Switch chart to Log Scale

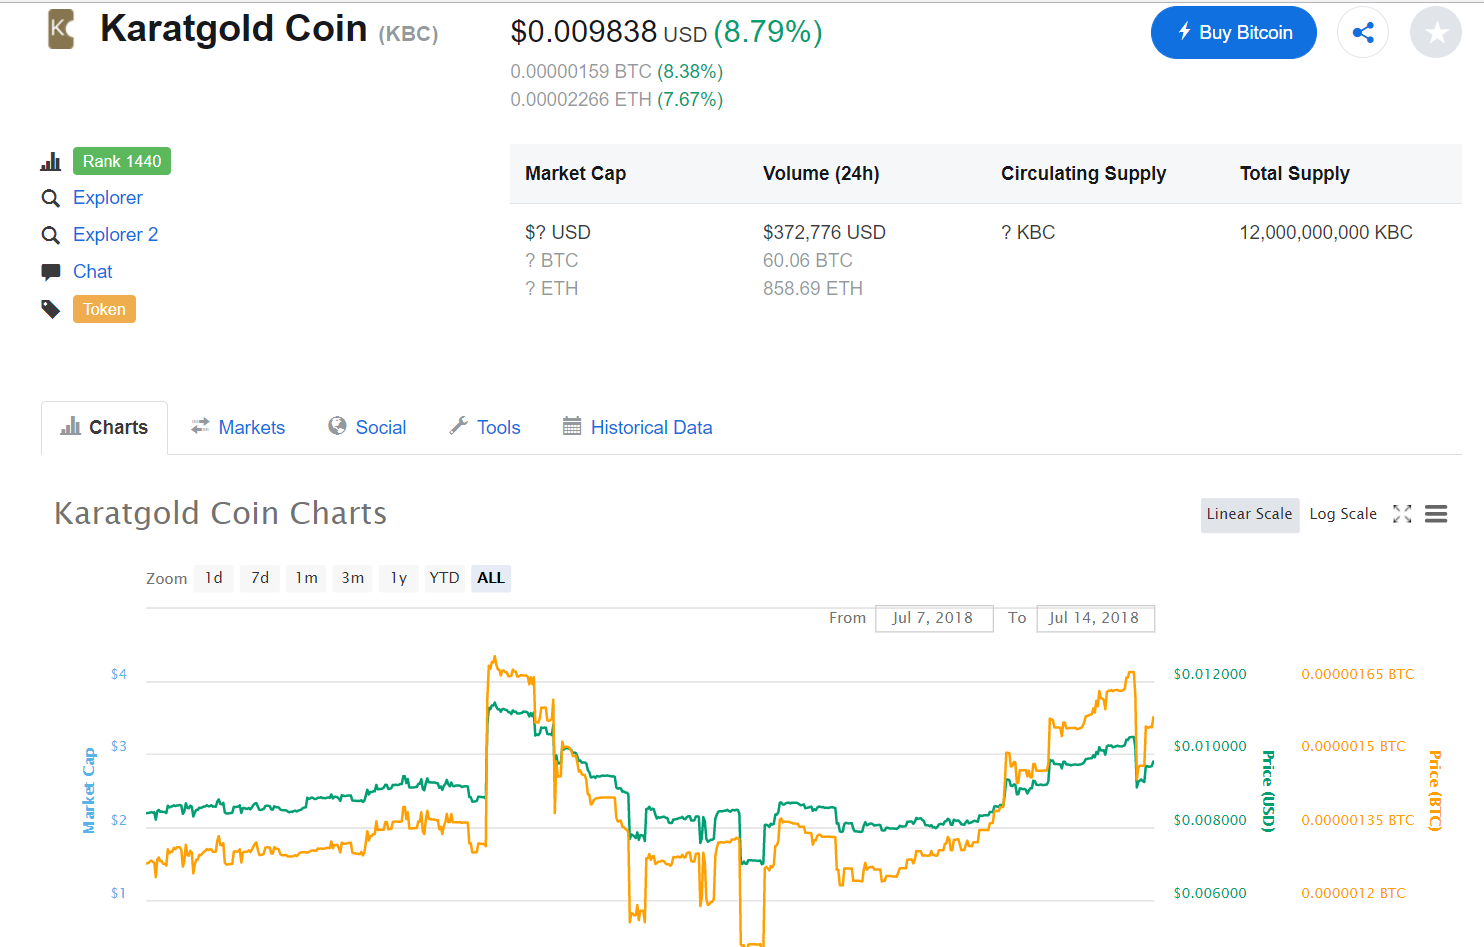tap(1343, 515)
